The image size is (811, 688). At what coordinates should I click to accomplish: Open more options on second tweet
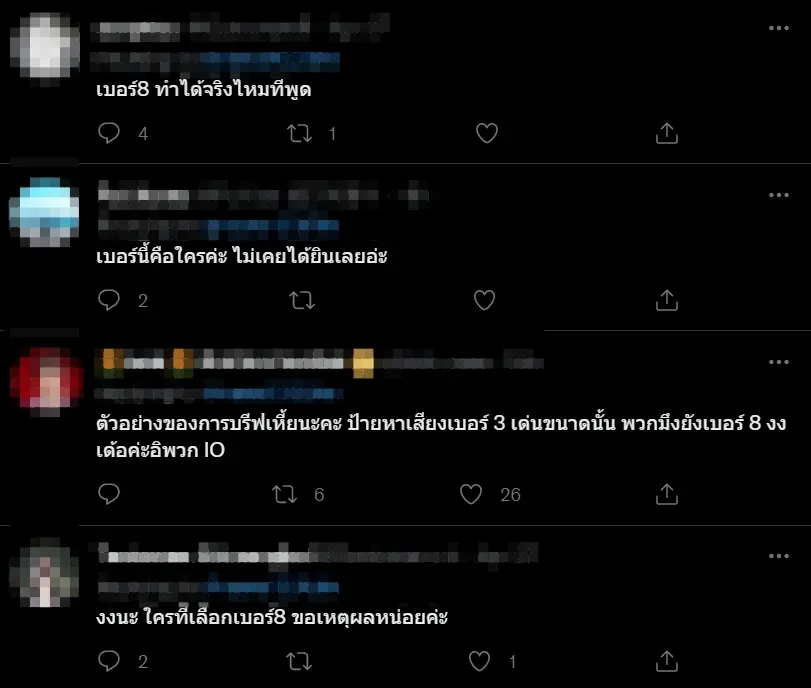click(778, 195)
